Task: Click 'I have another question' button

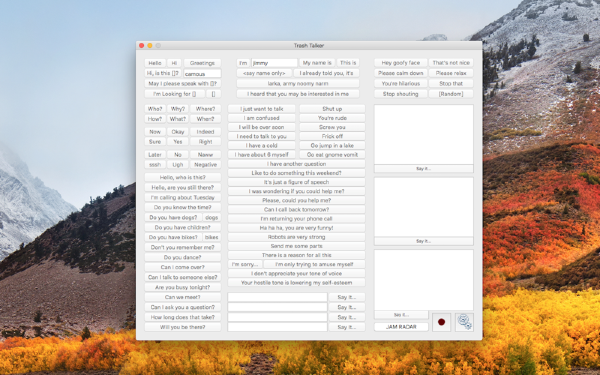Action: 297,164
